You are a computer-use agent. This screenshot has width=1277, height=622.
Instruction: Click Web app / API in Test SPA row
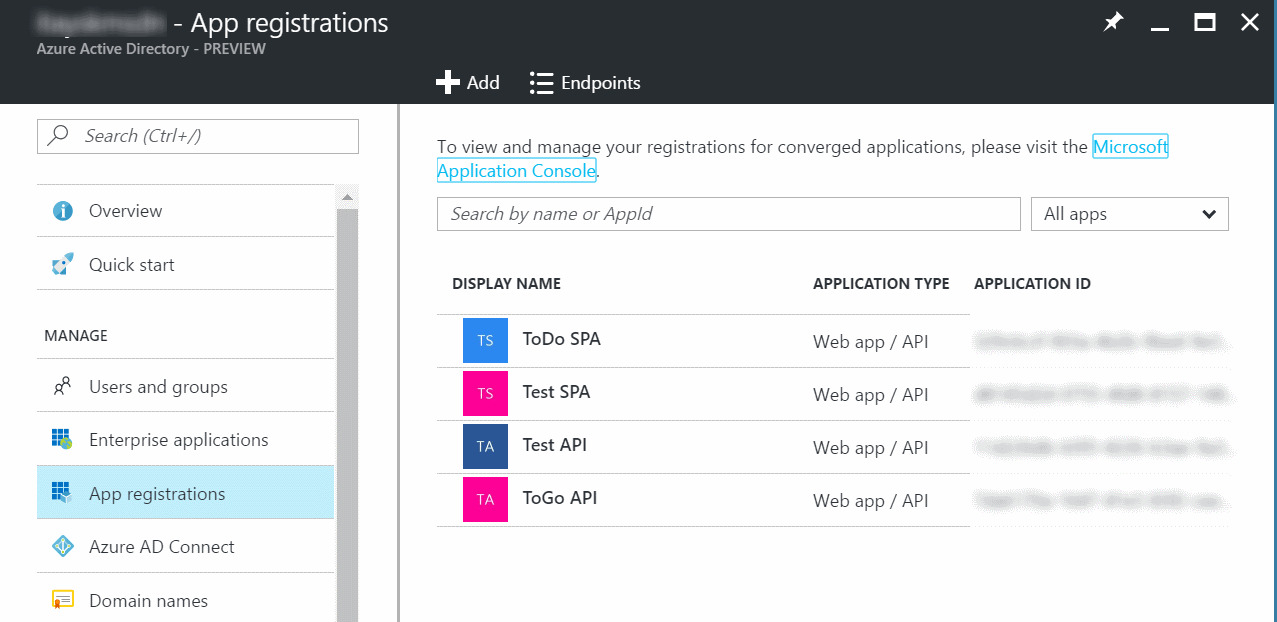[x=871, y=395]
